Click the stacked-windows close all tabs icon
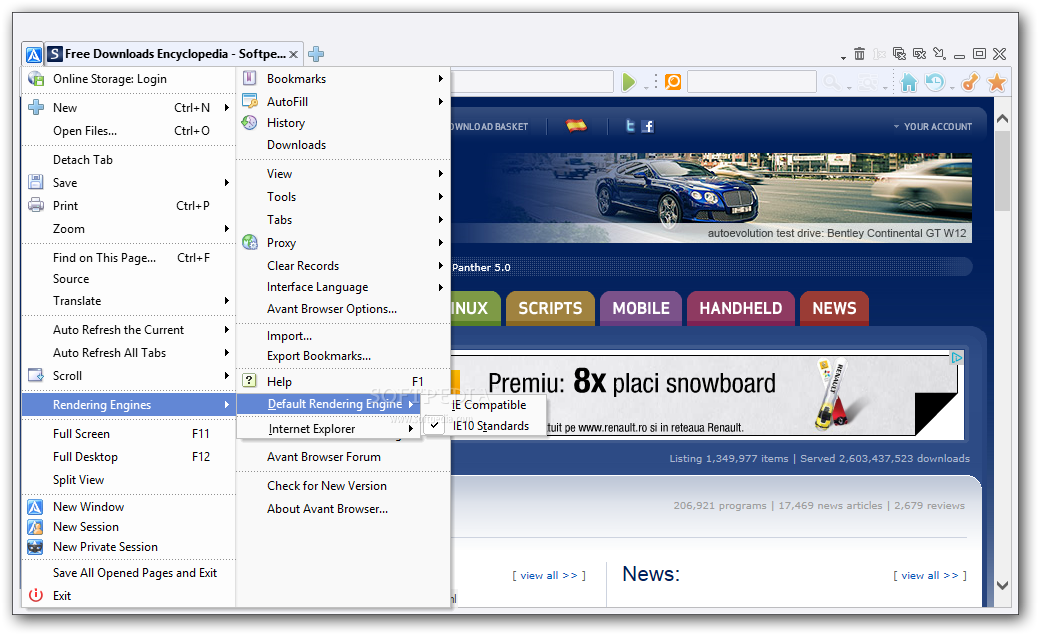The image size is (1039, 635). point(899,54)
